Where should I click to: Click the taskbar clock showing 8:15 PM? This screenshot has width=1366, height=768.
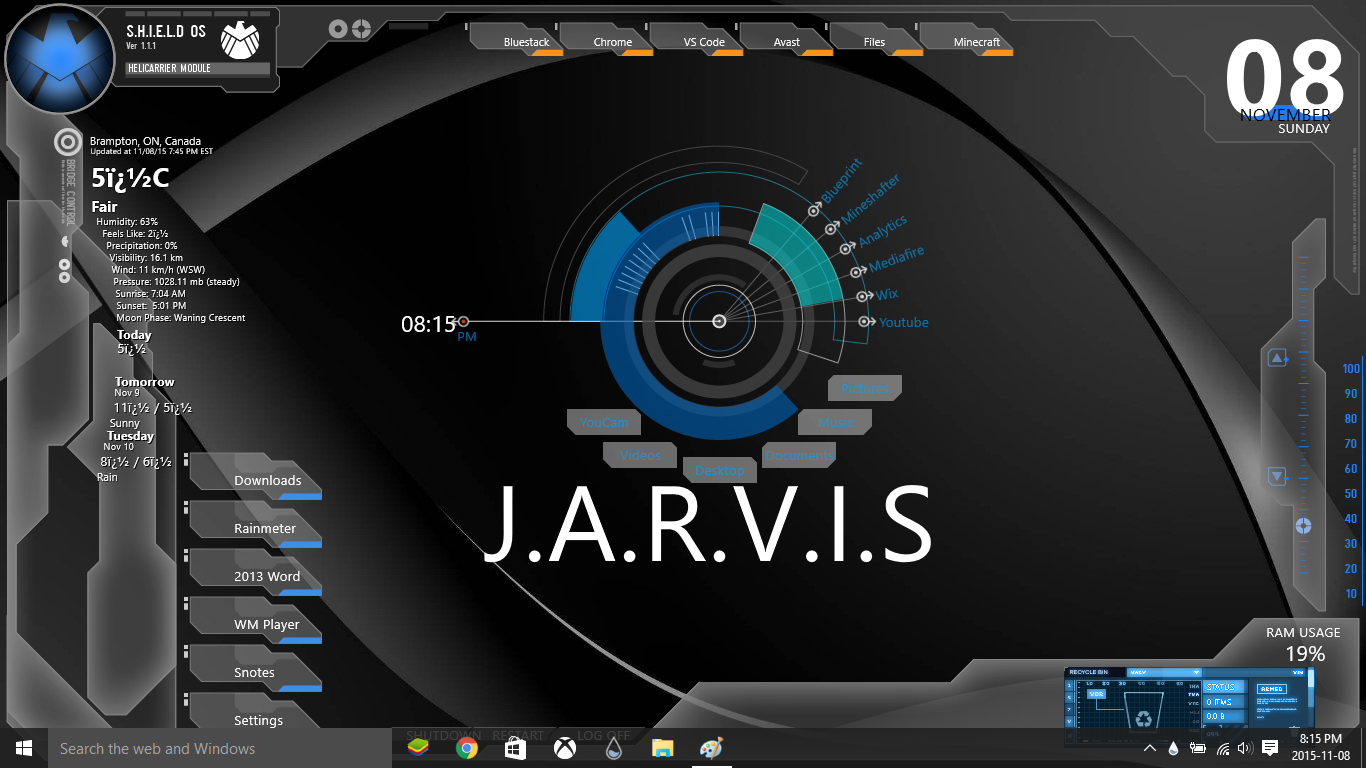click(x=1321, y=747)
